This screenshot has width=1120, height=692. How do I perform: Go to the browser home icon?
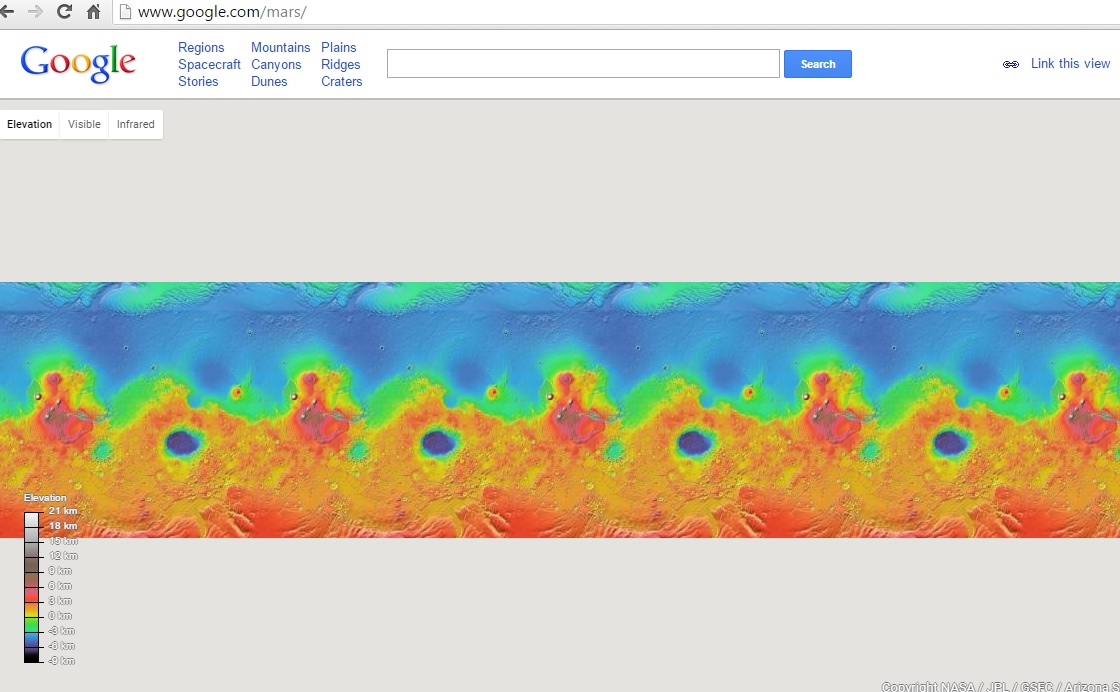[93, 12]
